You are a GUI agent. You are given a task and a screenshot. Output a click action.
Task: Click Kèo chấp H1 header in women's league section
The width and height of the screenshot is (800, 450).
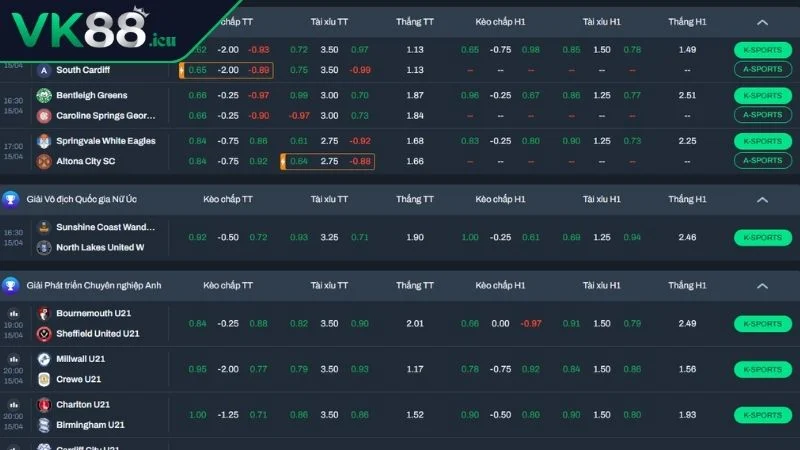[x=500, y=199]
